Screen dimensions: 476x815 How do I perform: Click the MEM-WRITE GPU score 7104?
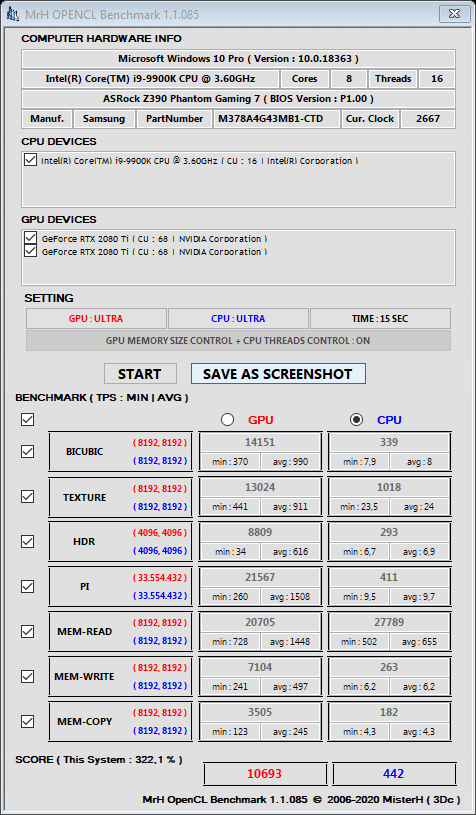coord(260,667)
